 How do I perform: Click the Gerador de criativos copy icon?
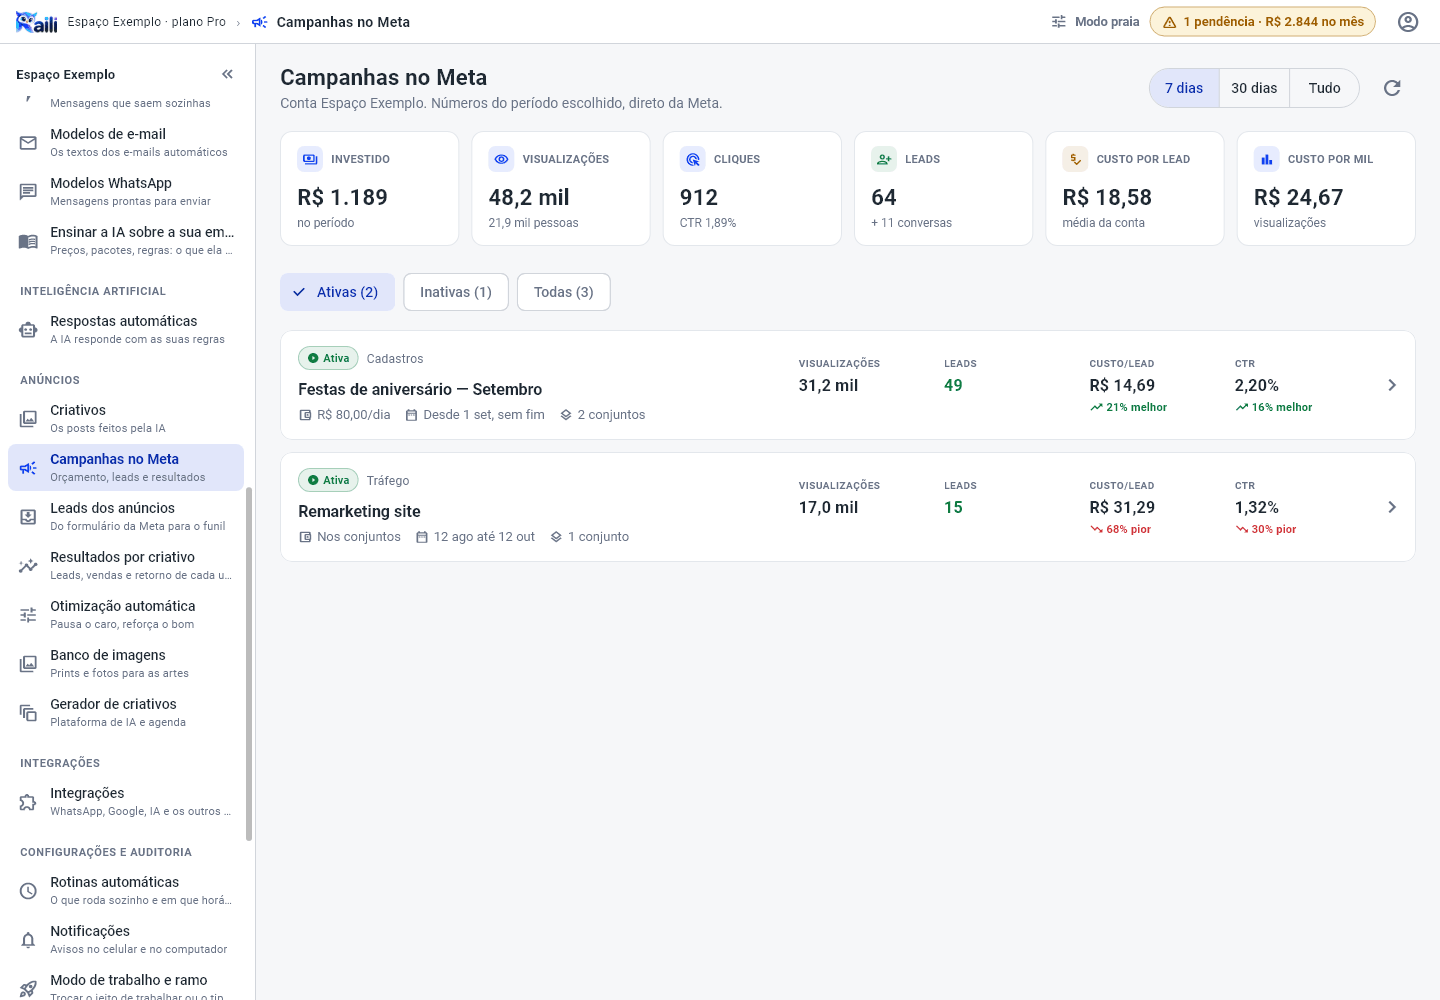point(28,713)
